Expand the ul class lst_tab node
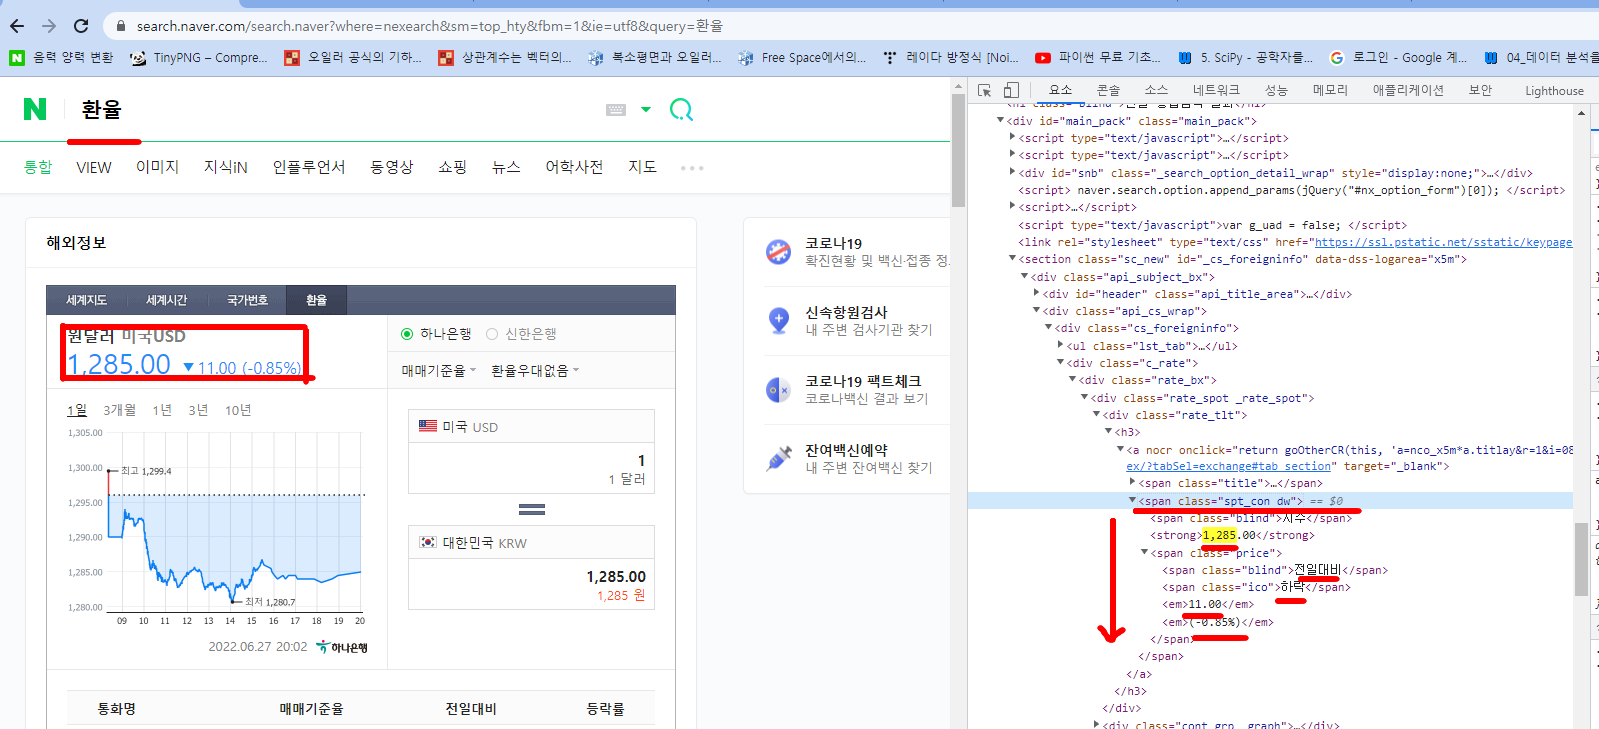This screenshot has height=729, width=1599. (x=1060, y=345)
